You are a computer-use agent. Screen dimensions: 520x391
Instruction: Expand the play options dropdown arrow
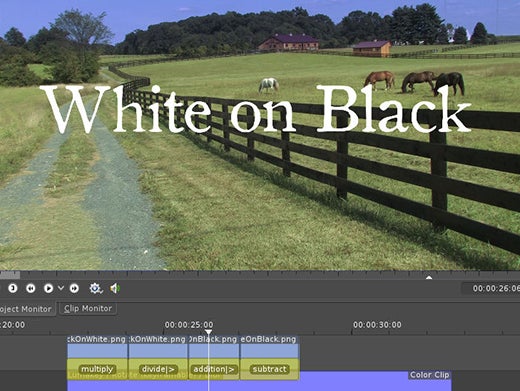pyautogui.click(x=61, y=288)
